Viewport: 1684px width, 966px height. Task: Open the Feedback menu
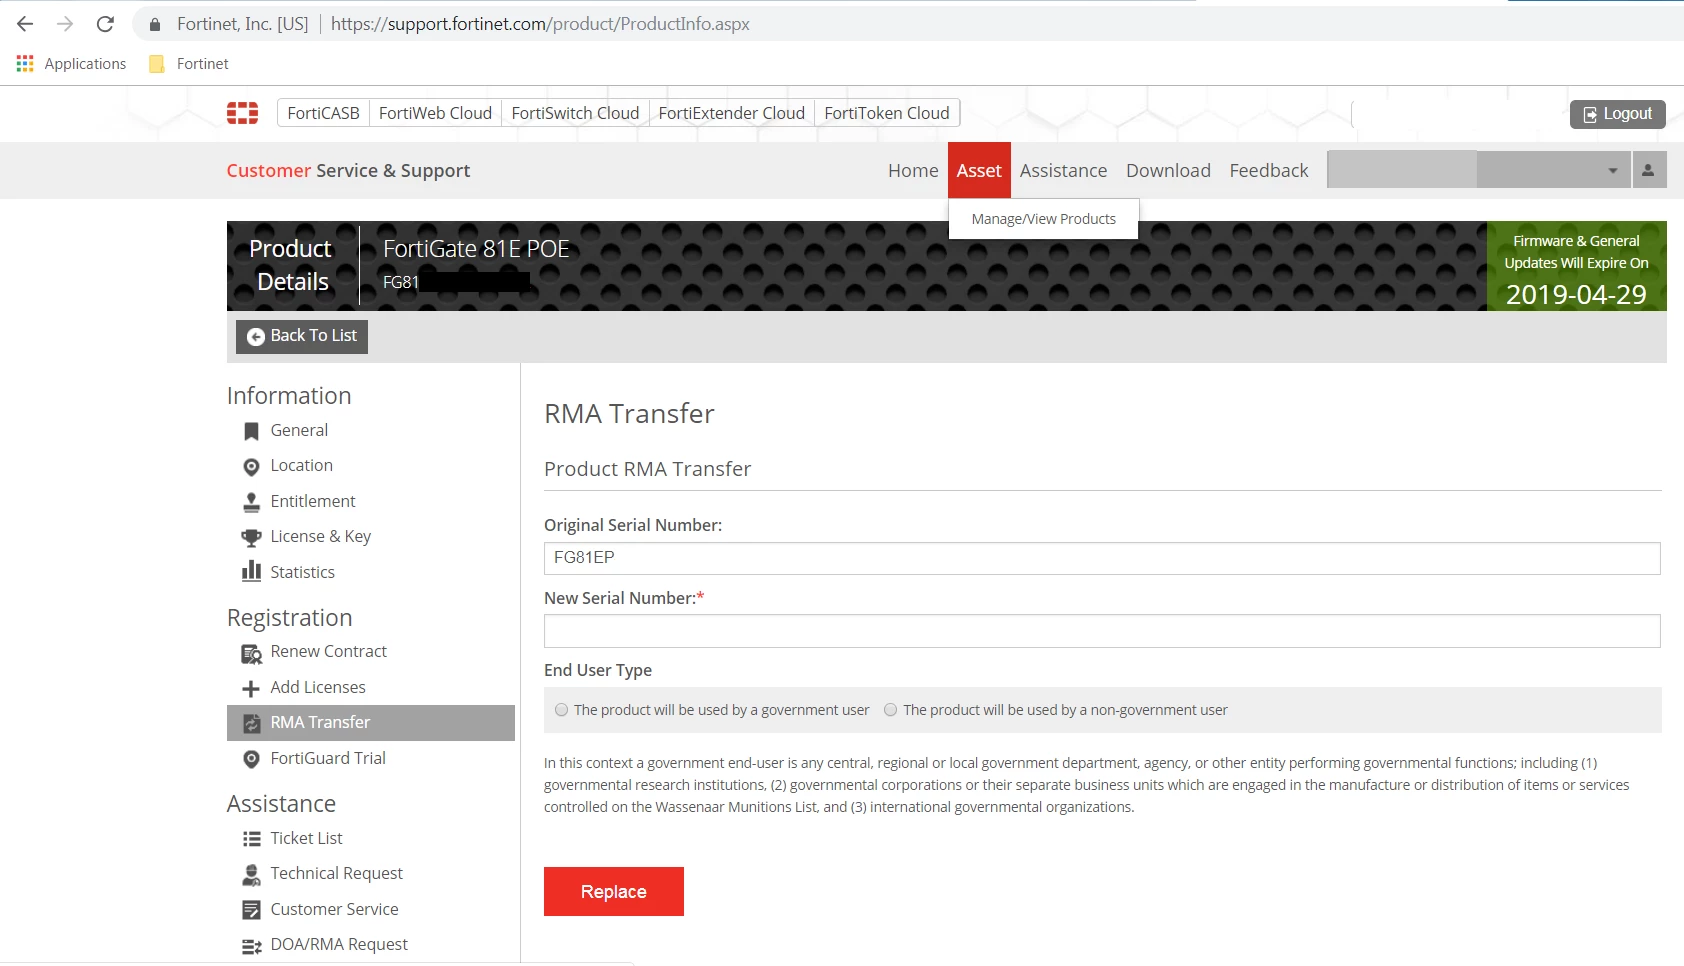click(x=1268, y=171)
